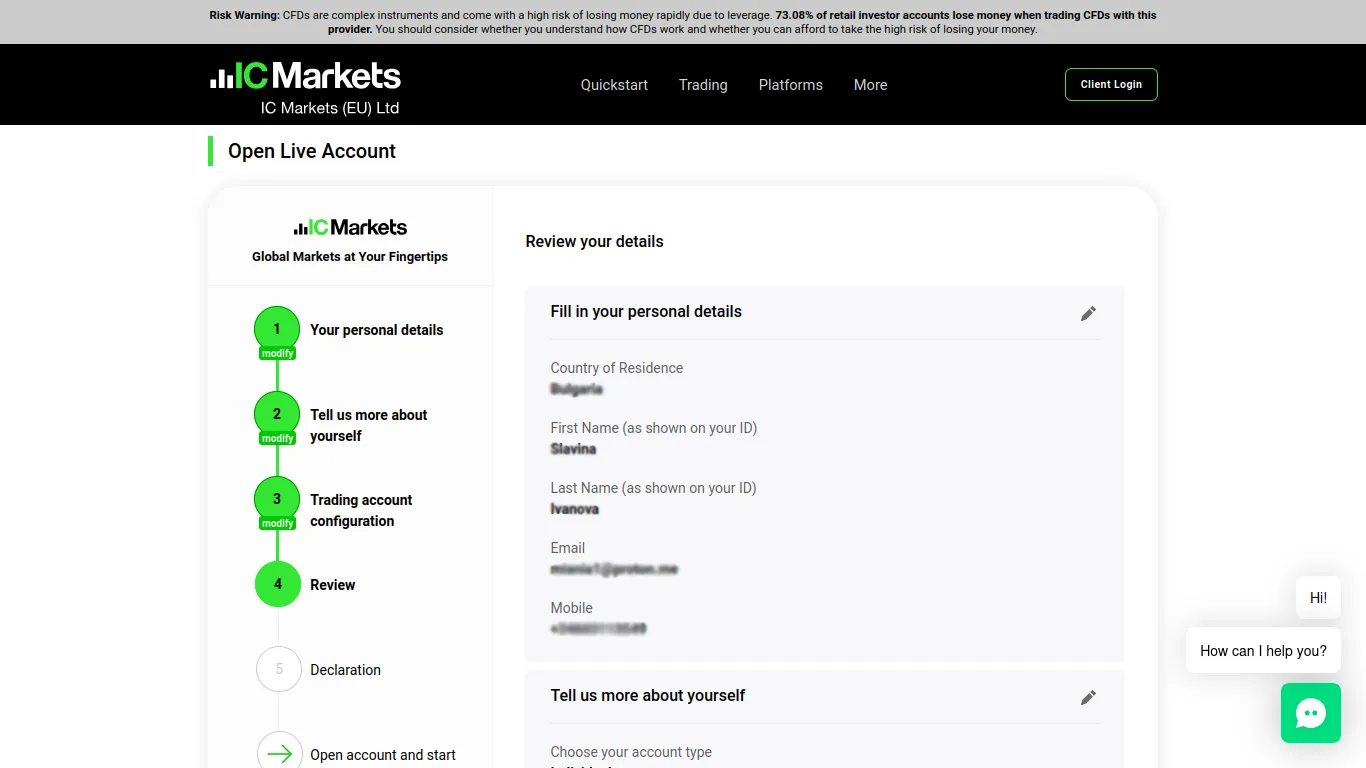Go to 'Trading account configuration' step label
Image resolution: width=1366 pixels, height=768 pixels.
[x=361, y=510]
